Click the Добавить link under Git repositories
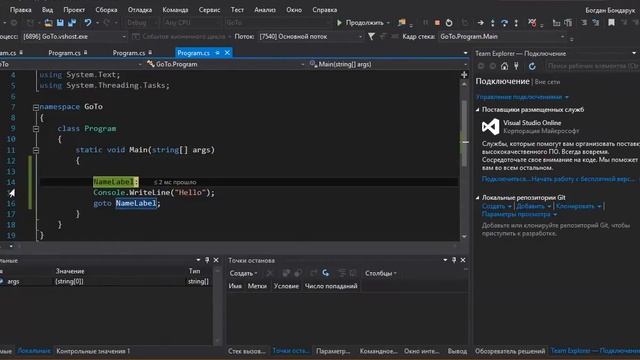 point(530,207)
